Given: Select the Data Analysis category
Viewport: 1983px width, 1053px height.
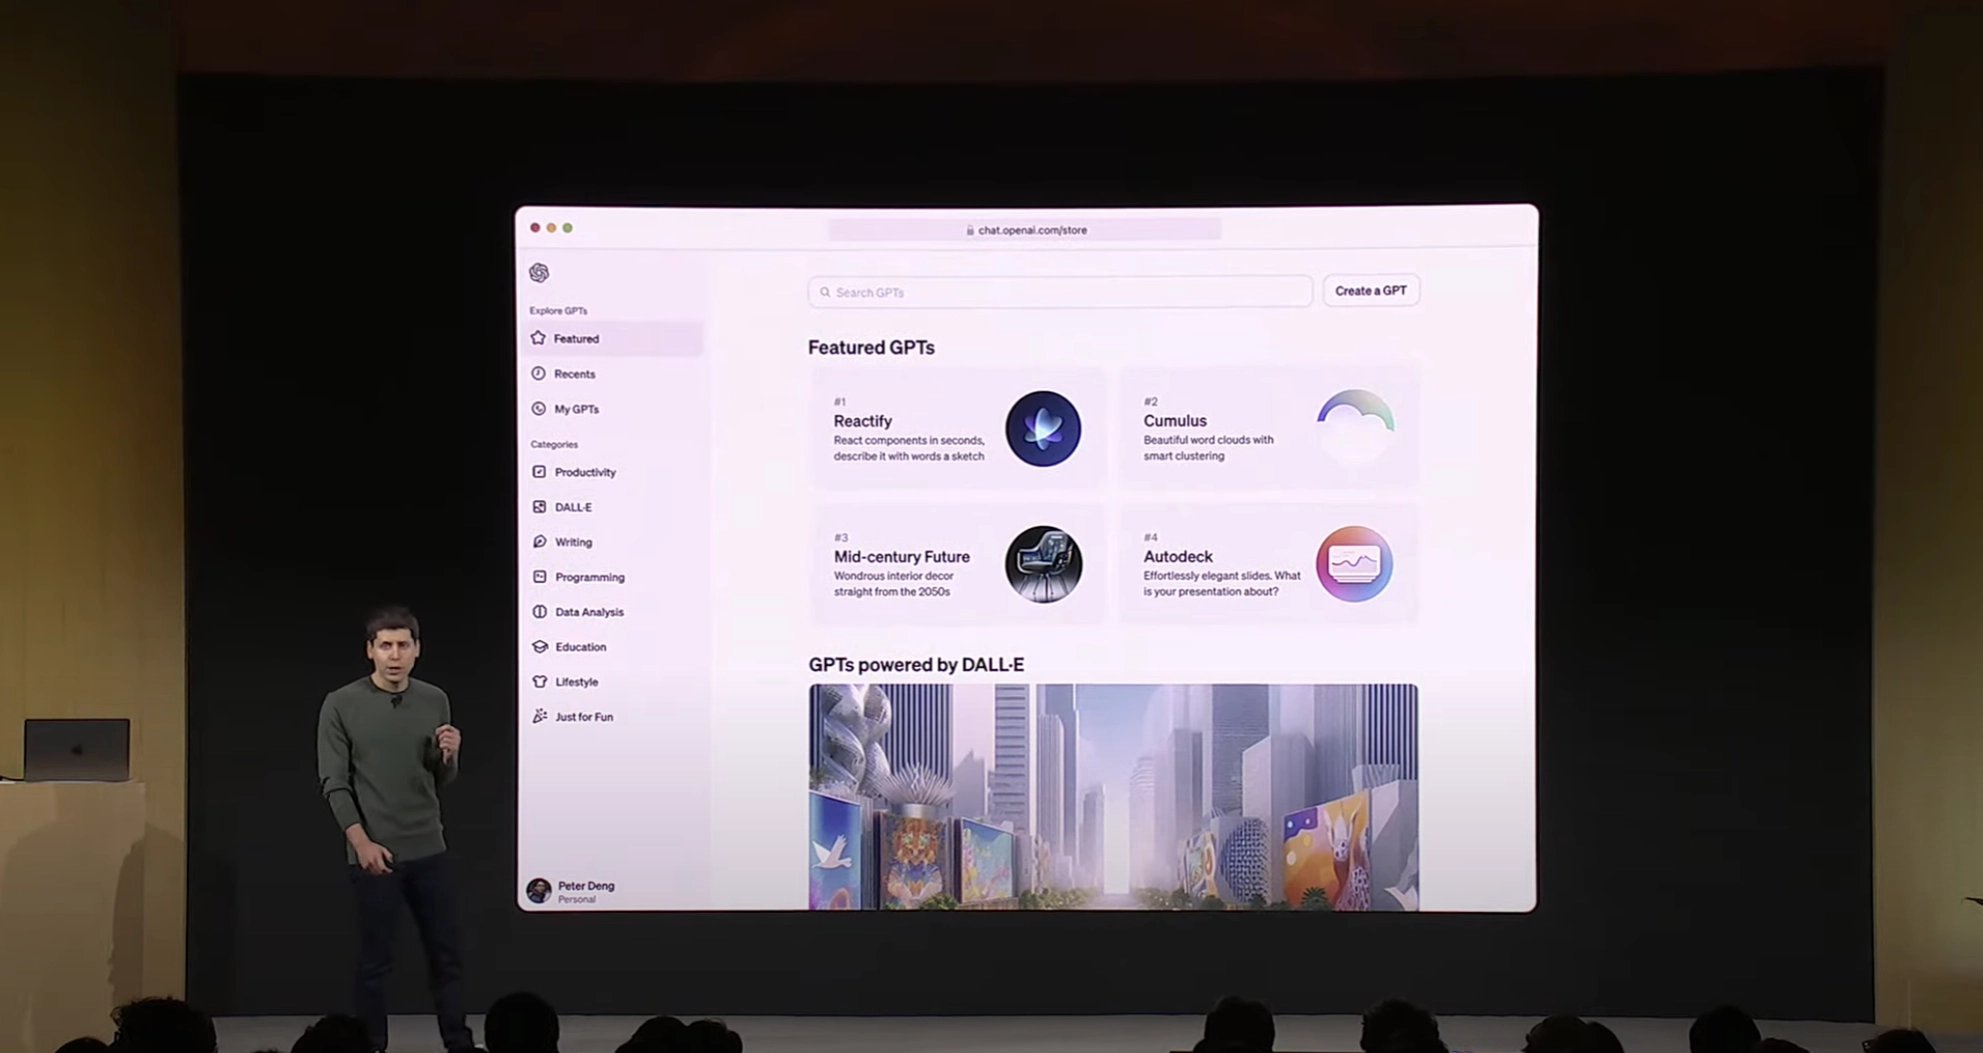Looking at the screenshot, I should point(614,612).
